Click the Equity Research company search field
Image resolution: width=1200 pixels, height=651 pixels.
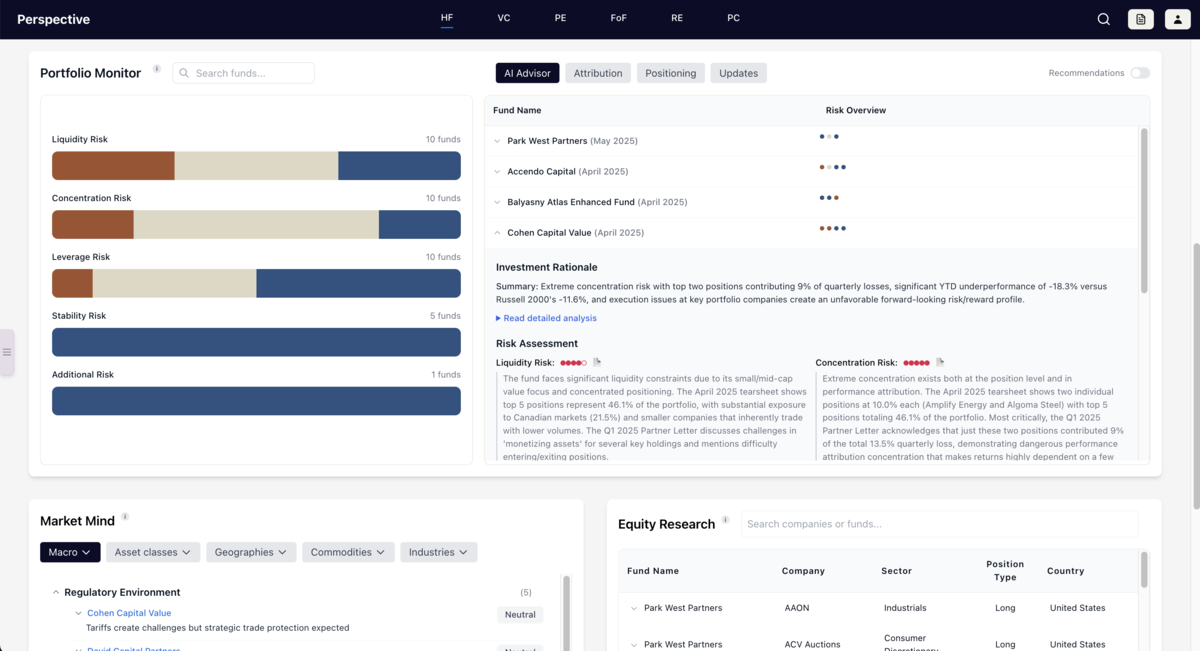pos(940,523)
